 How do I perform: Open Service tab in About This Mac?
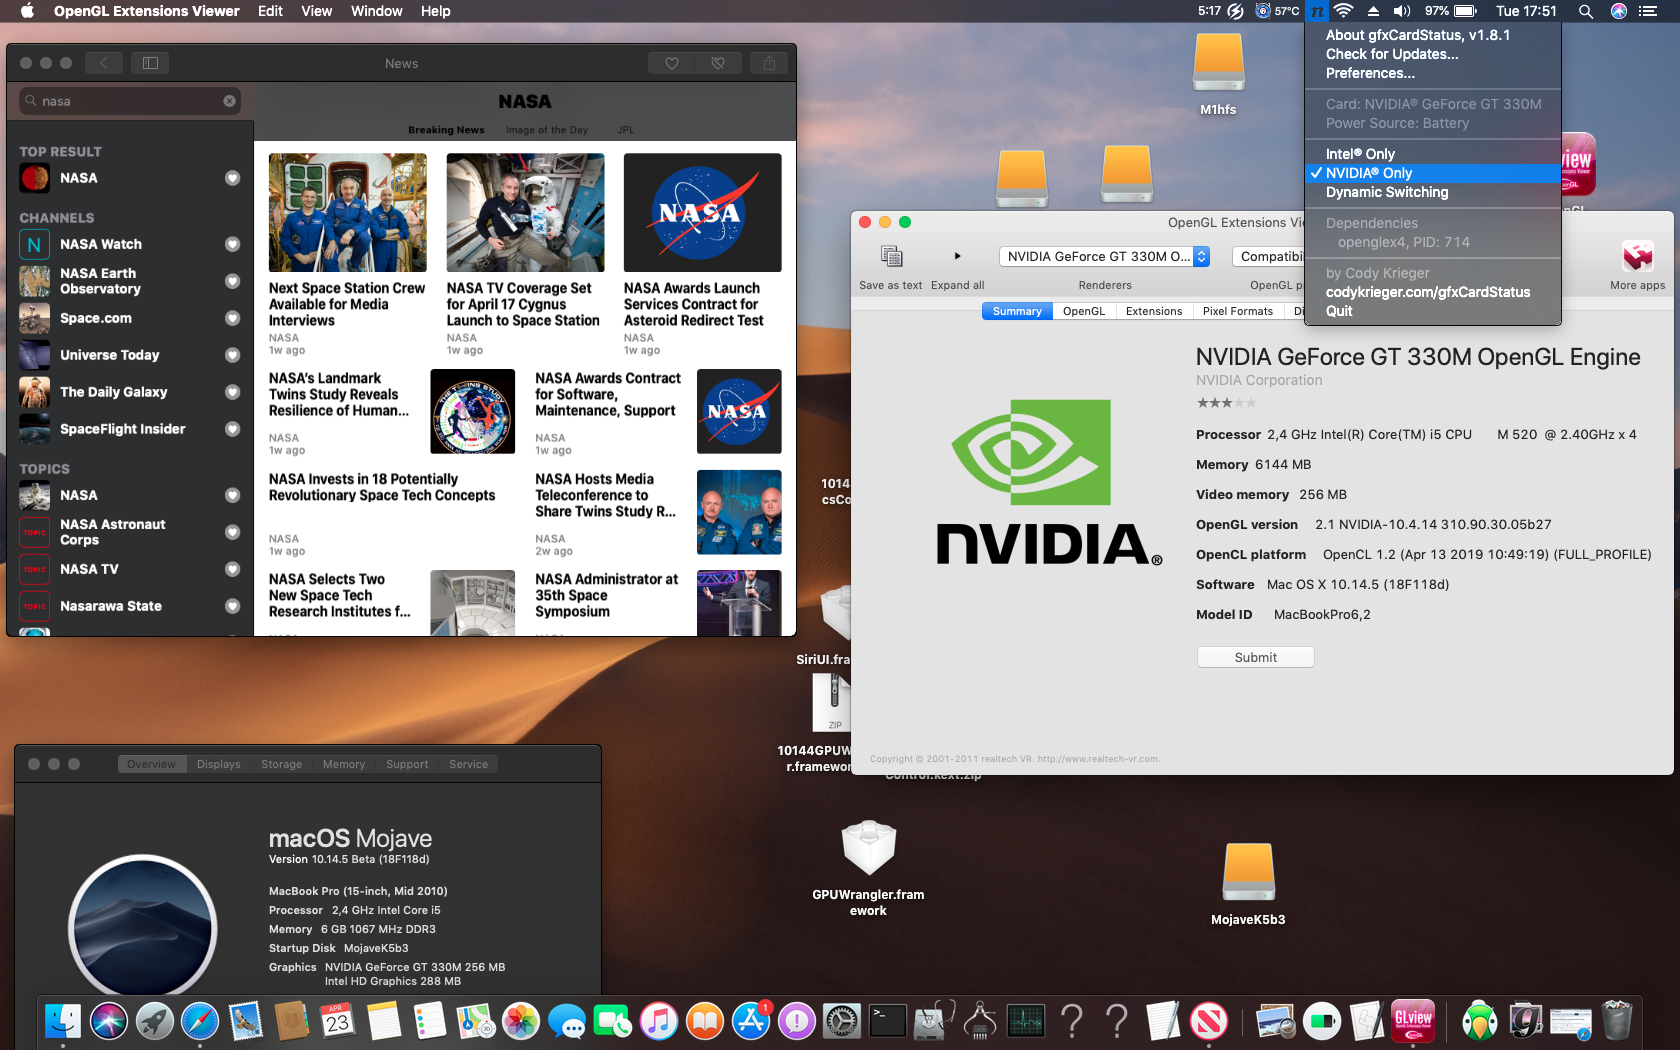pos(468,764)
